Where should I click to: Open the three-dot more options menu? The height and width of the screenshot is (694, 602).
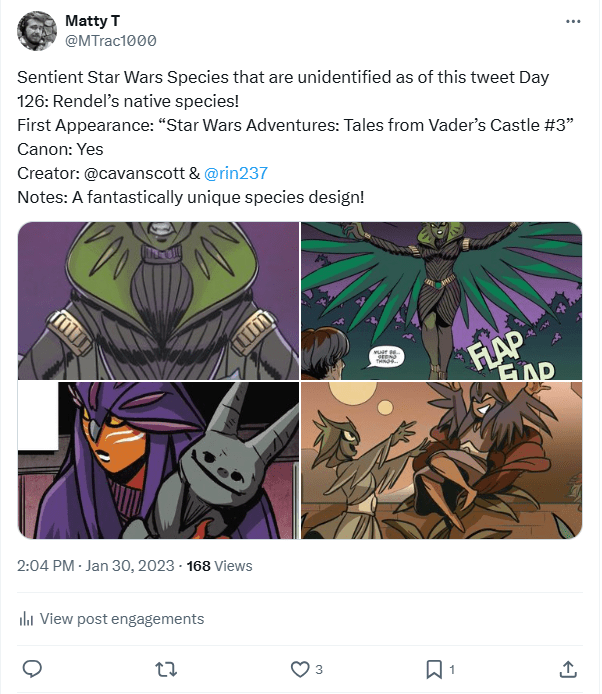(x=572, y=21)
